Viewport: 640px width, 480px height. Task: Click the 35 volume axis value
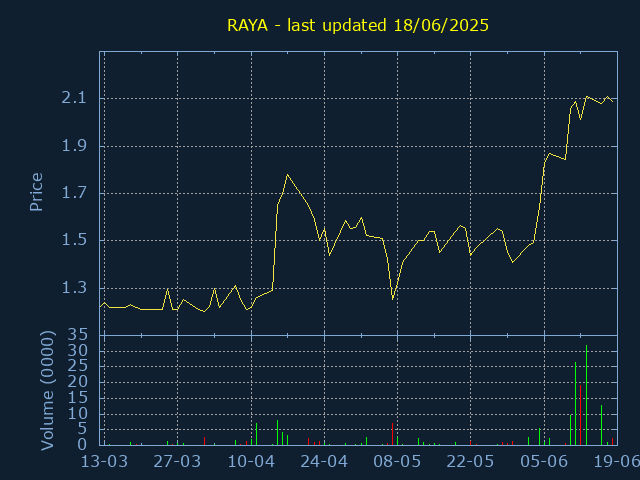pos(78,336)
